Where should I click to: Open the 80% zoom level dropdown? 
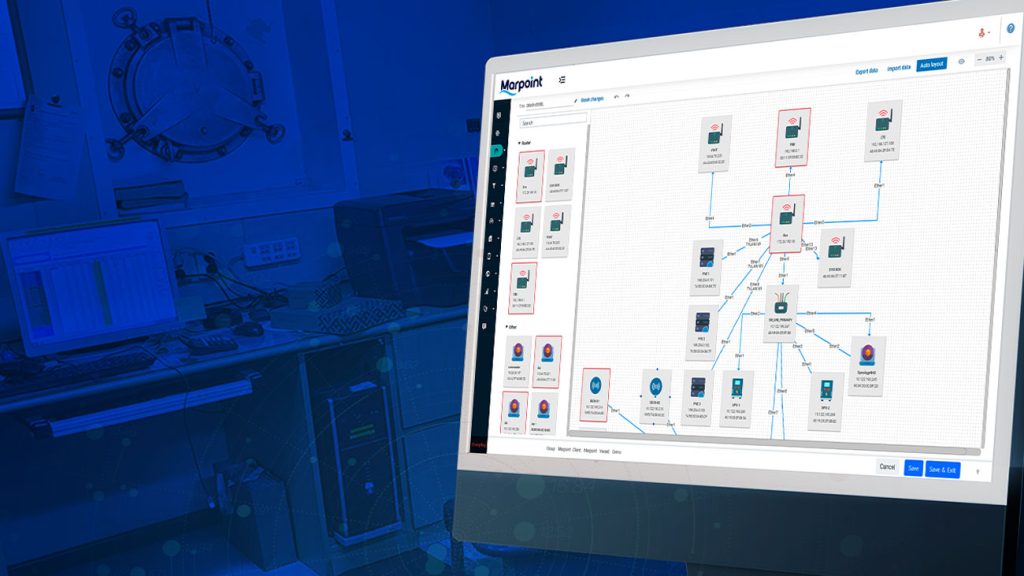coord(990,59)
